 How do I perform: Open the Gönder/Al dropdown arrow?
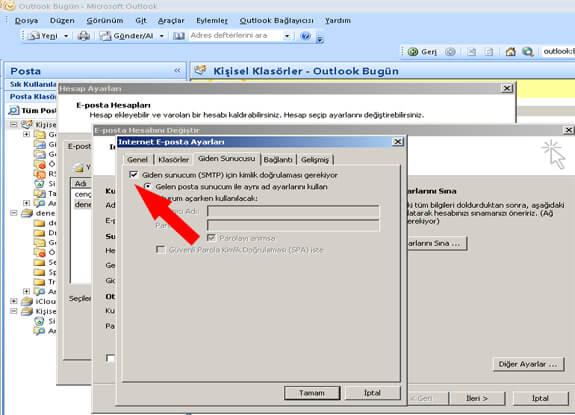[x=162, y=36]
